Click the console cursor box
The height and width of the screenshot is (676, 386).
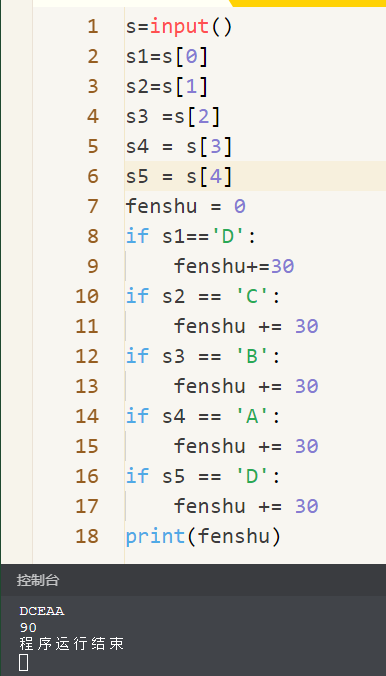pyautogui.click(x=24, y=662)
